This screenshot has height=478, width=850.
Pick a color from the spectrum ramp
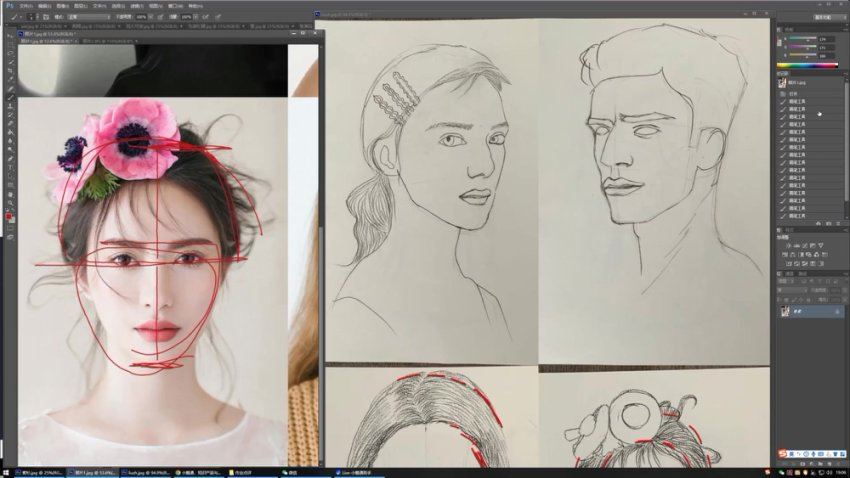808,66
